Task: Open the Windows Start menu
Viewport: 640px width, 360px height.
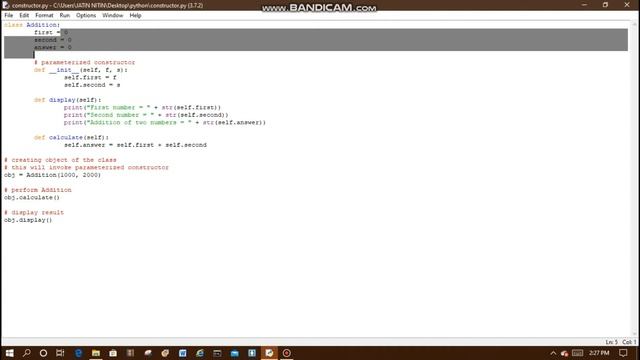Action: coord(9,353)
